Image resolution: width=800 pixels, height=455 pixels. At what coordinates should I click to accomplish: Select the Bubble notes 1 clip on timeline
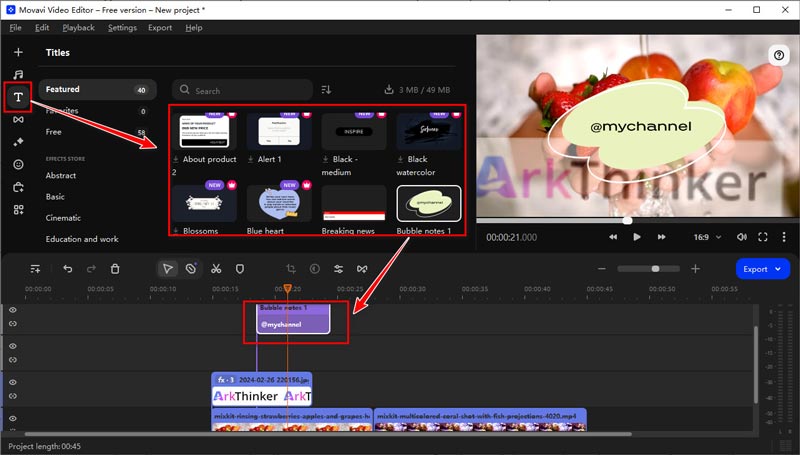293,319
